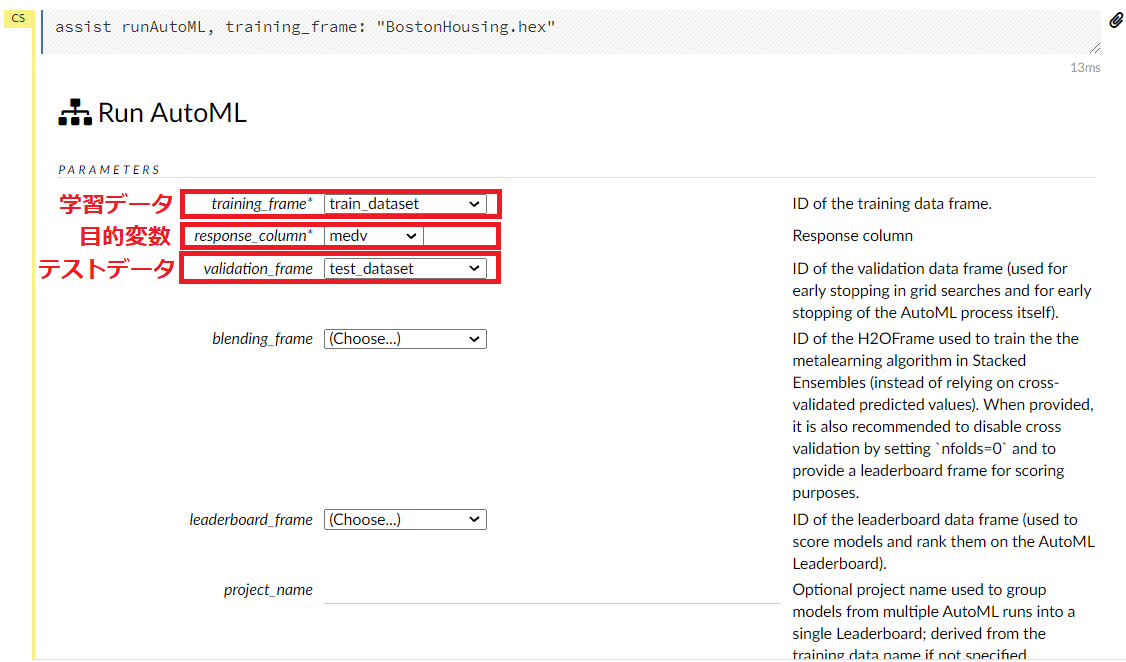Click the project_name text input field
The width and height of the screenshot is (1126, 662).
click(551, 590)
